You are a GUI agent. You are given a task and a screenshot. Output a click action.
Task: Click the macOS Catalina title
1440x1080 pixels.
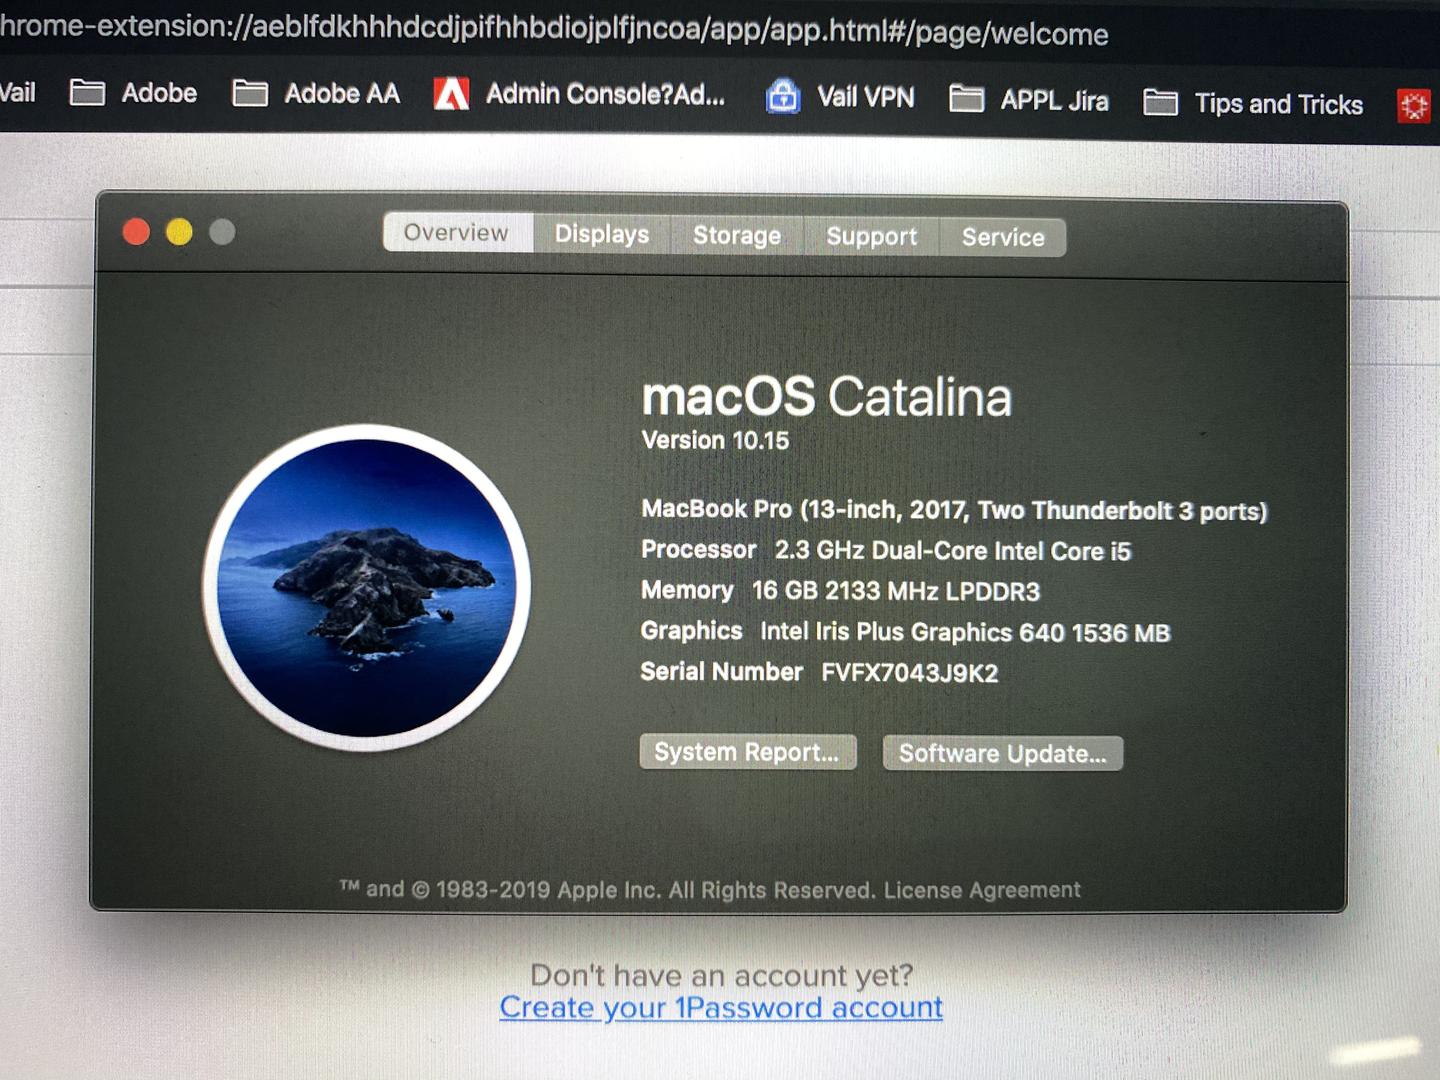click(x=827, y=397)
